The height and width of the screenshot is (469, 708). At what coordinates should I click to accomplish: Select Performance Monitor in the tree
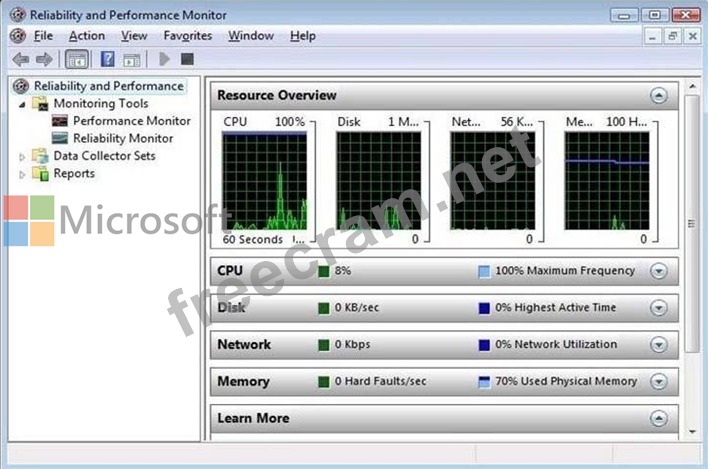pyautogui.click(x=132, y=121)
